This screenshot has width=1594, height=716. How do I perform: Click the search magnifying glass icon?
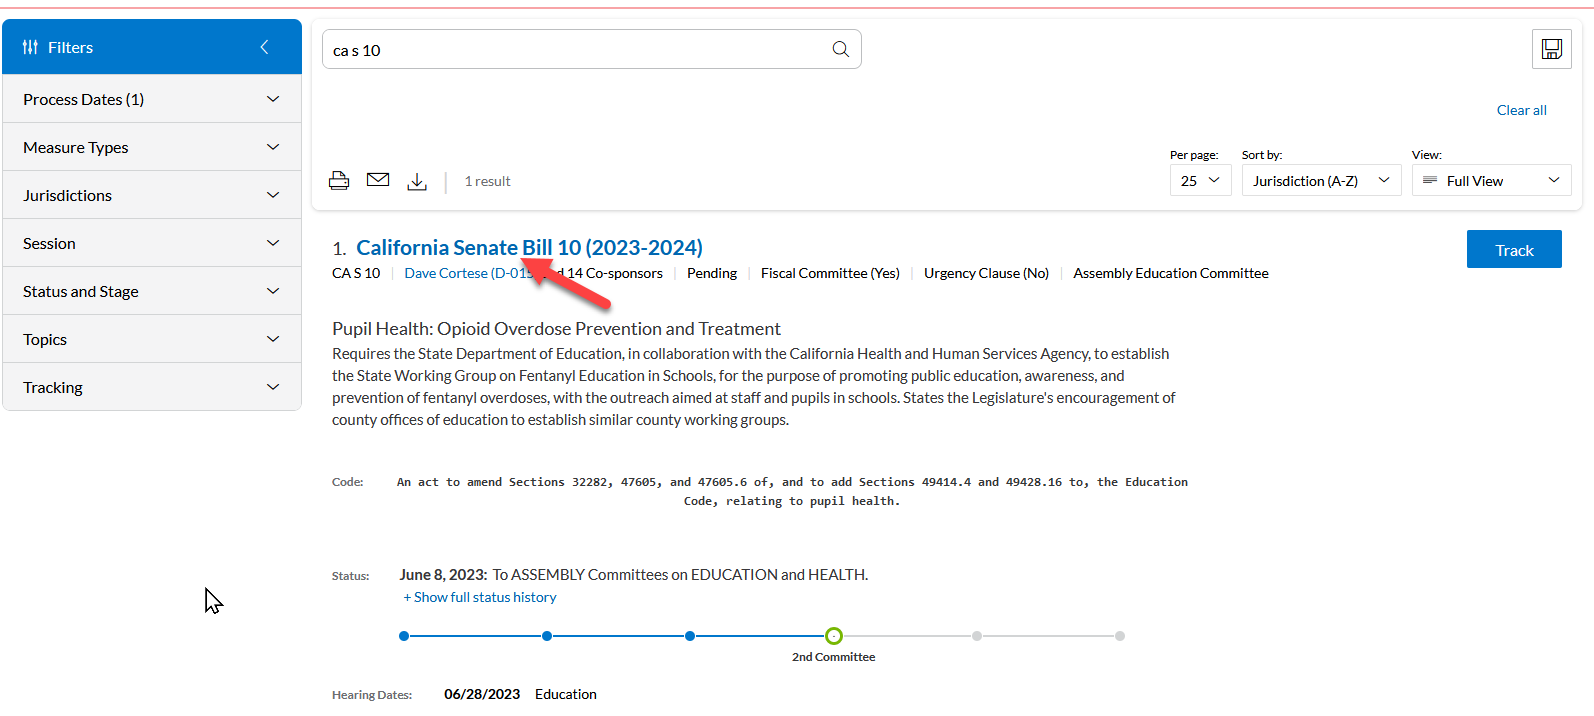(840, 49)
